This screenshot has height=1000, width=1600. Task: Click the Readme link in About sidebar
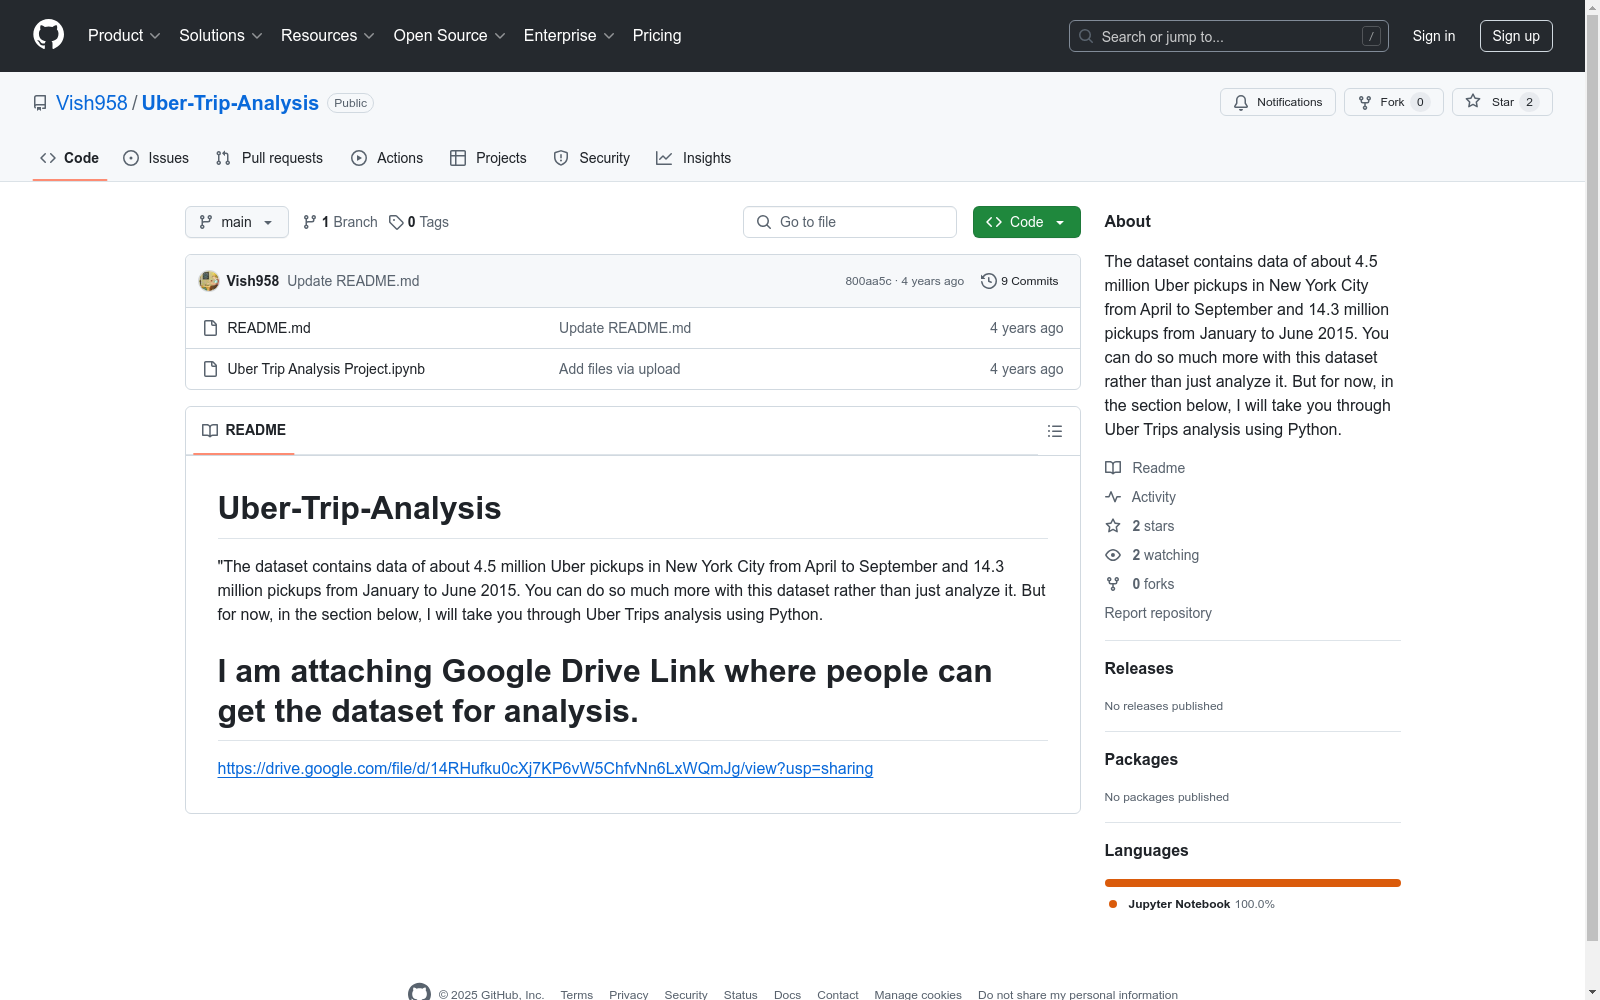pos(1145,468)
